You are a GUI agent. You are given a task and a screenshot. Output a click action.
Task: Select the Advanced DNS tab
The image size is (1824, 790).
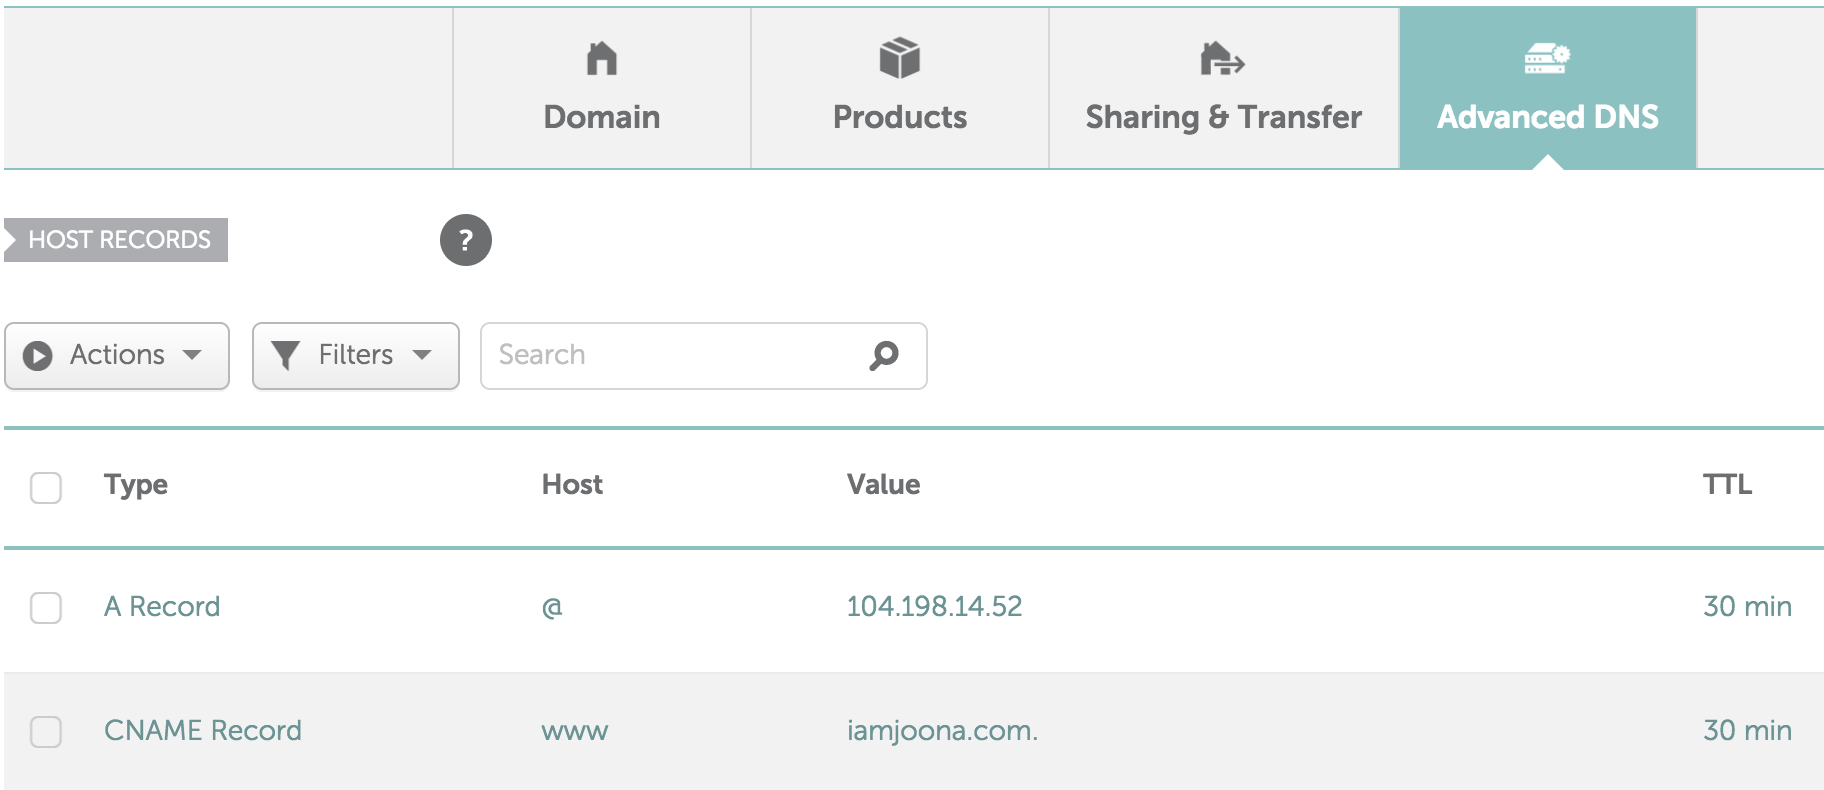[x=1548, y=88]
